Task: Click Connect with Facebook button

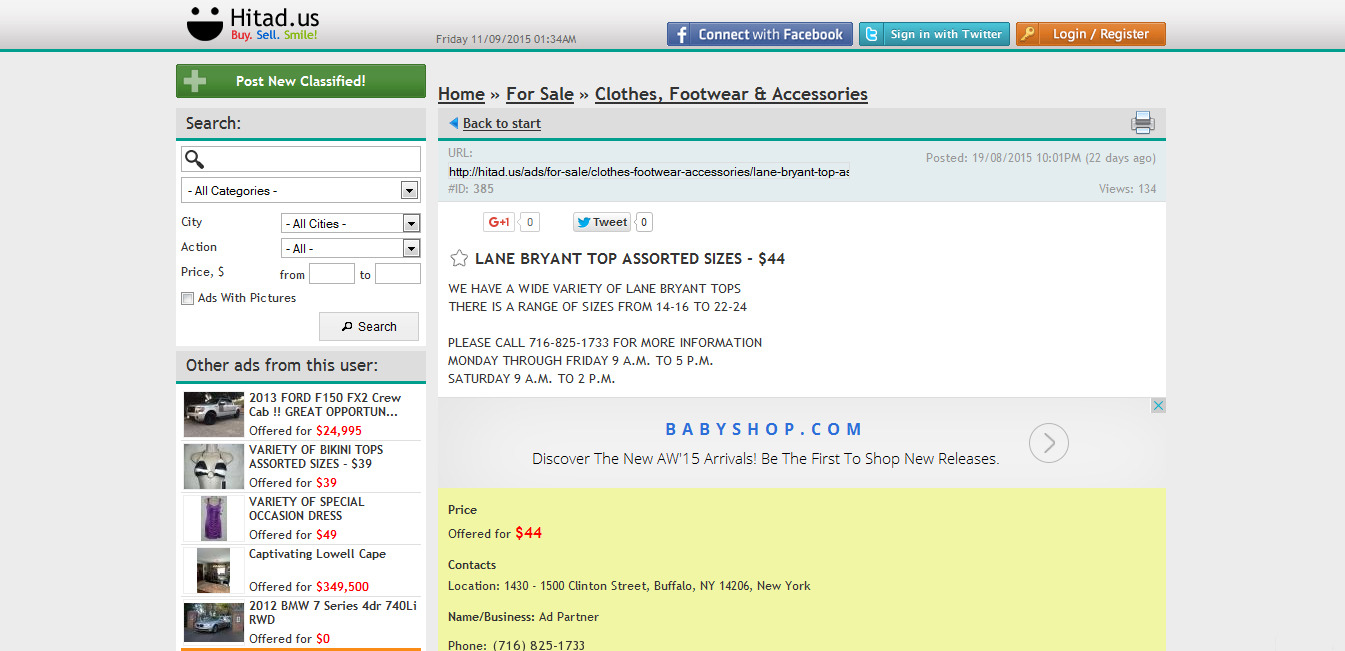Action: pyautogui.click(x=760, y=34)
